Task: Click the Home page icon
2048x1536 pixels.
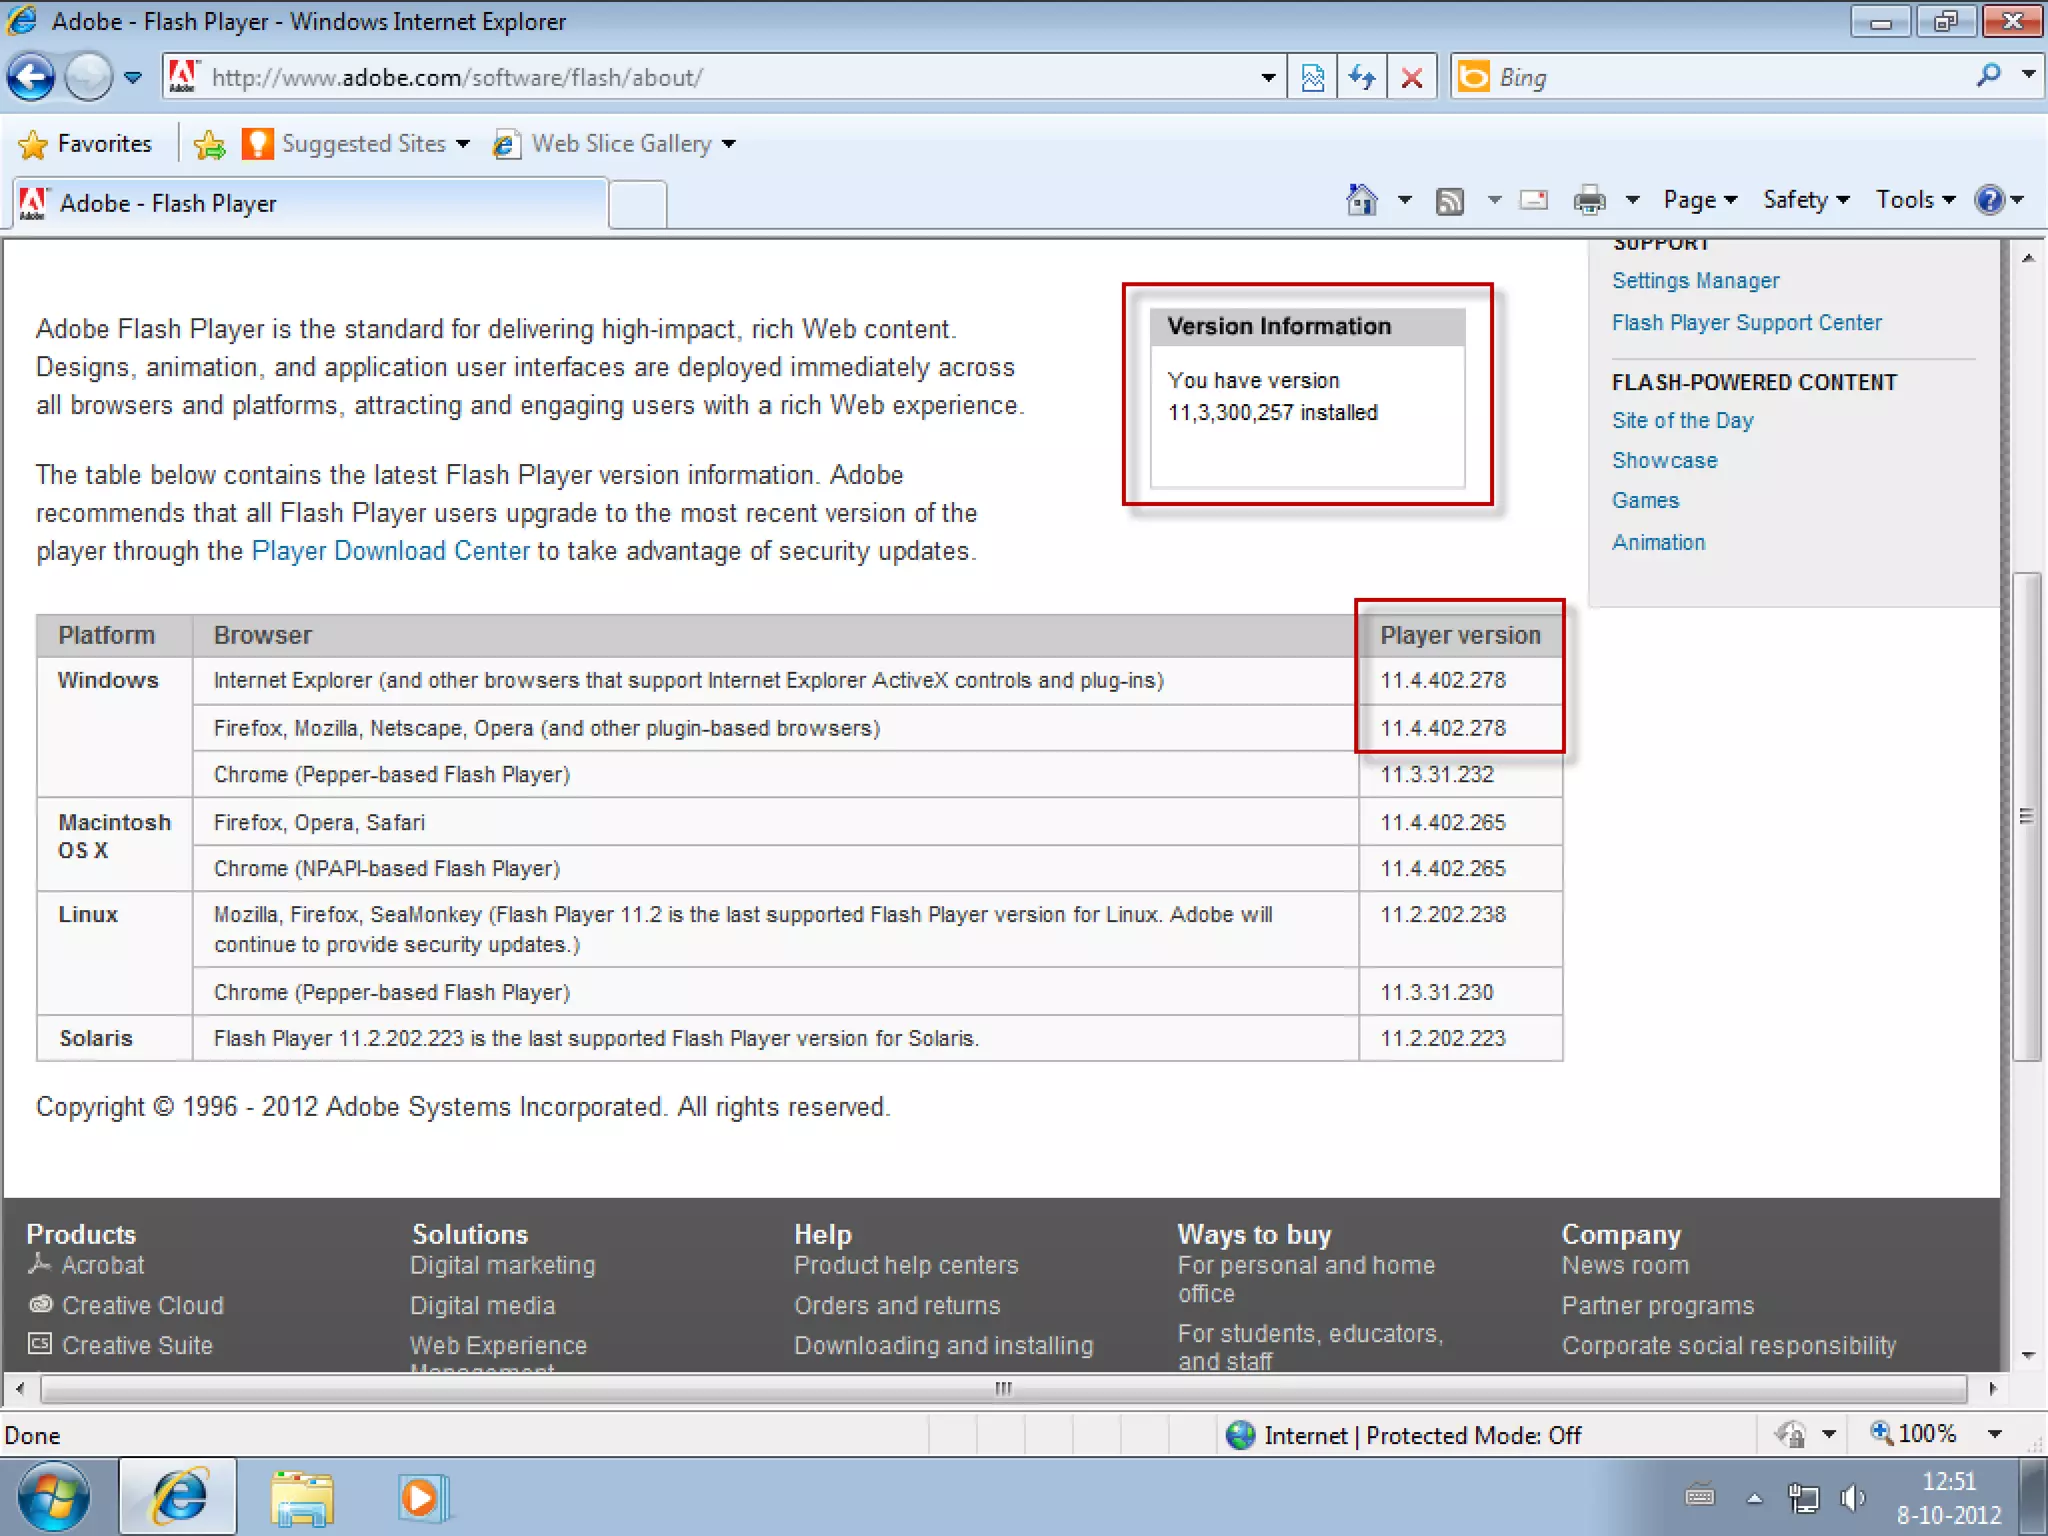Action: [1362, 200]
